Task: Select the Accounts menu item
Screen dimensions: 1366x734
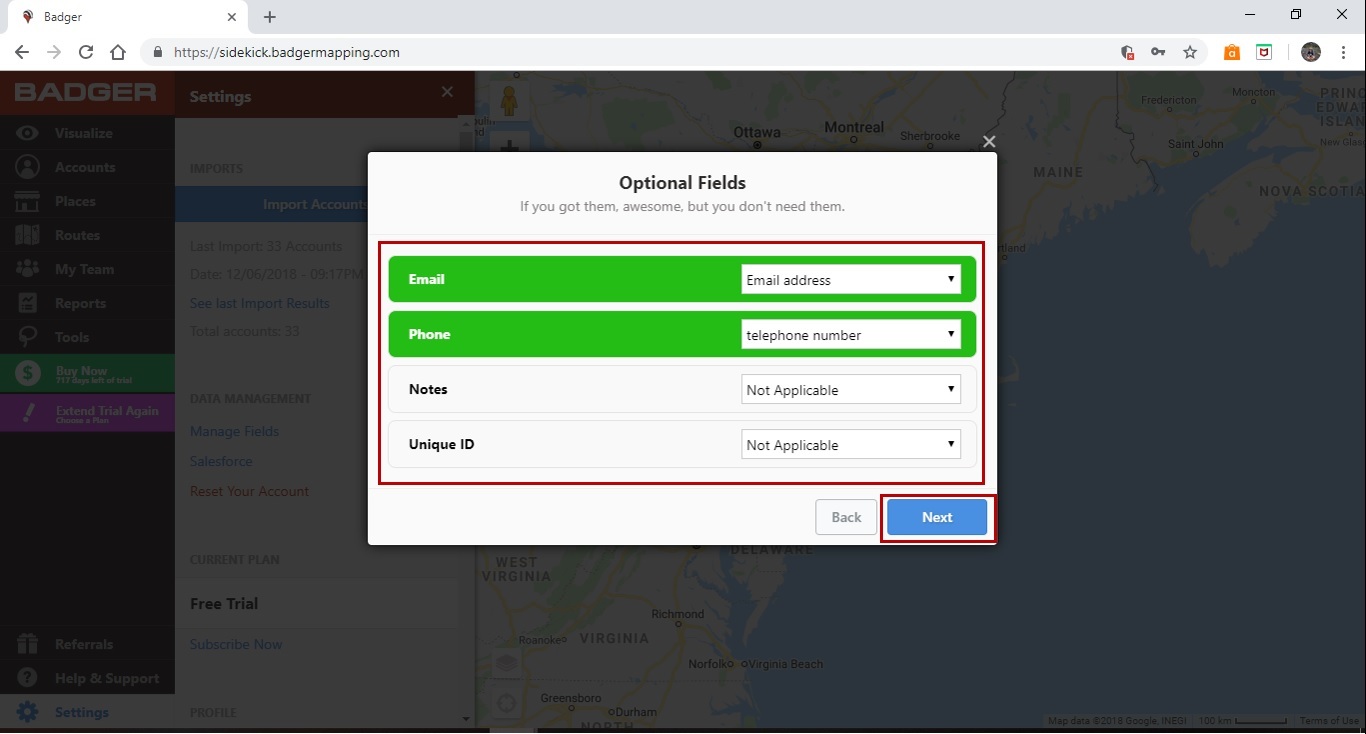Action: (85, 167)
